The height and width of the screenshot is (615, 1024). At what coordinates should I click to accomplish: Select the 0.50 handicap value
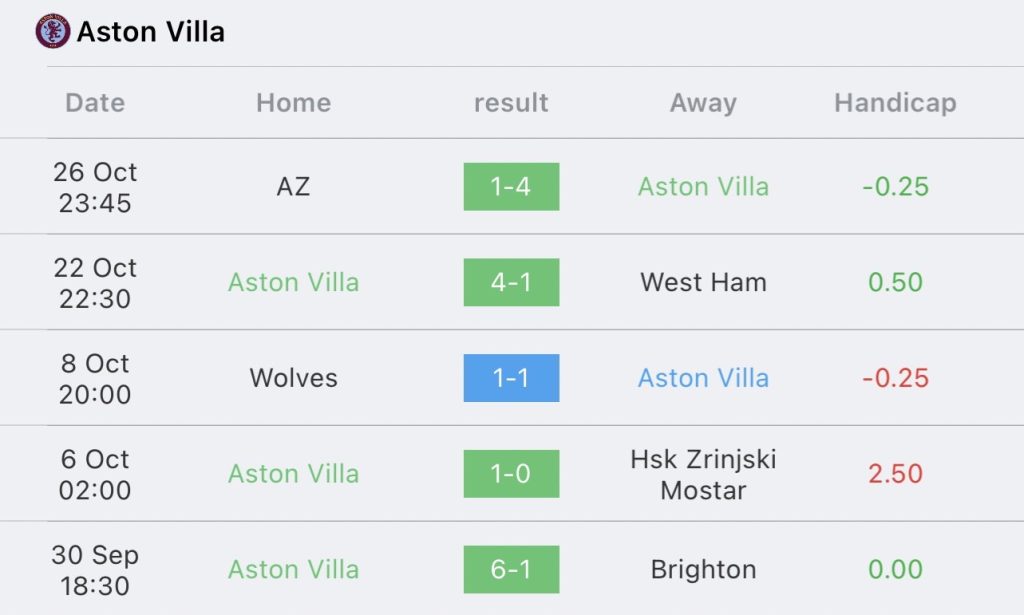pos(895,282)
